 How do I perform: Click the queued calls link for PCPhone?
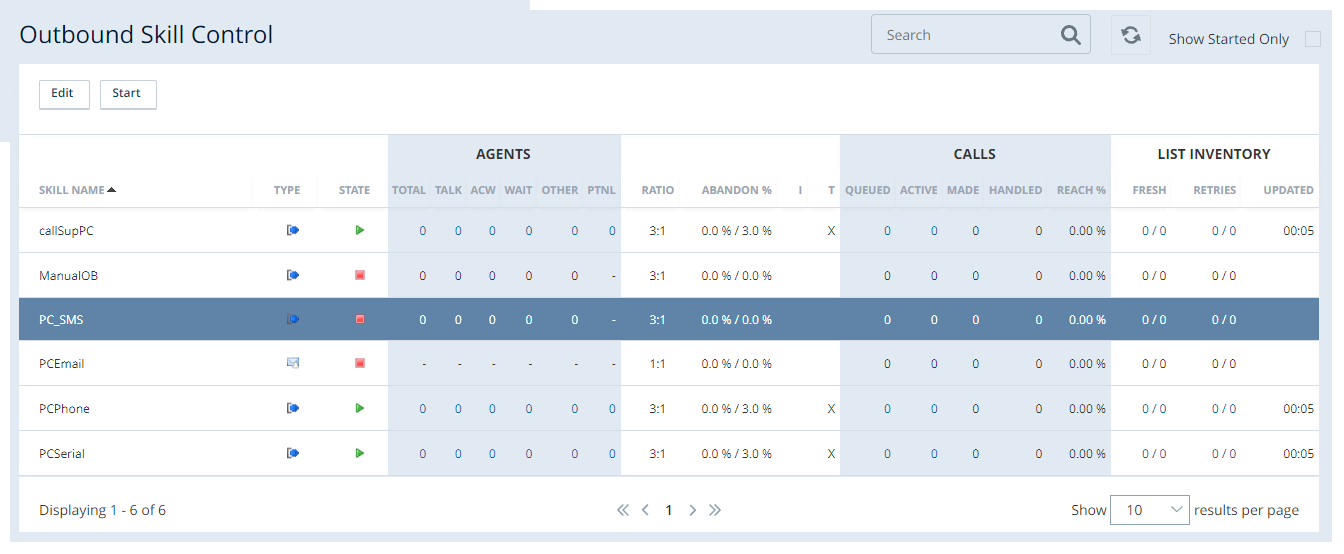click(x=887, y=409)
